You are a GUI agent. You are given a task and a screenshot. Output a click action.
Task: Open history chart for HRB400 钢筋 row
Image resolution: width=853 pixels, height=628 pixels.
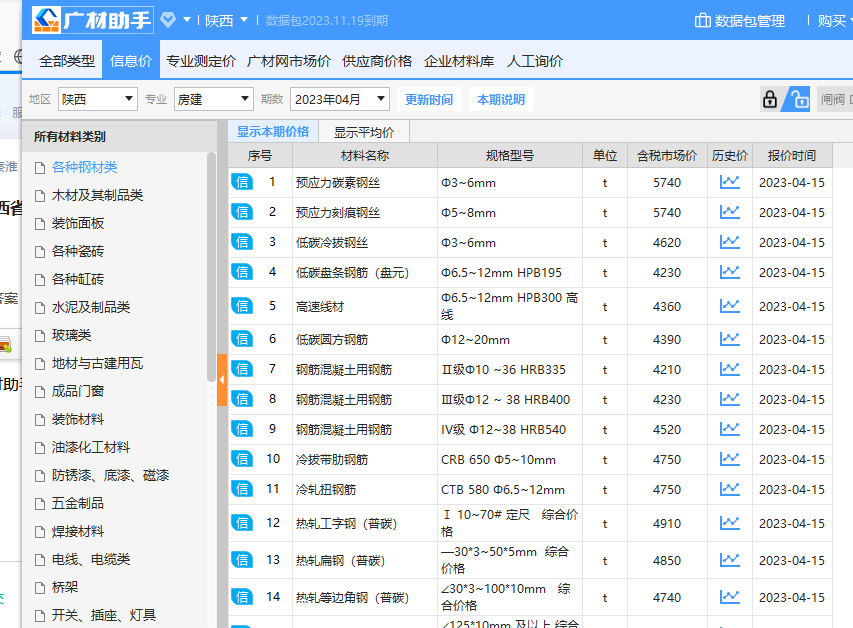730,399
